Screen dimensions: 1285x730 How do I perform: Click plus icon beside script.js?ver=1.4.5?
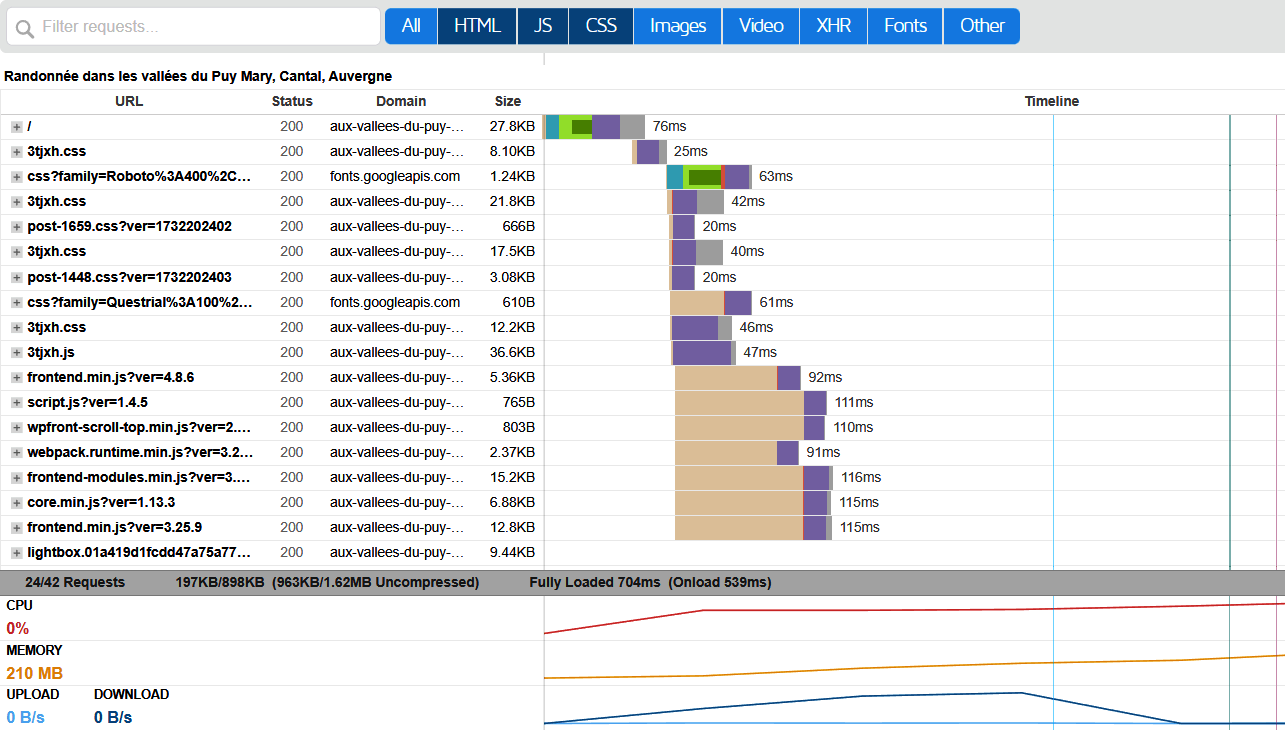(x=16, y=402)
